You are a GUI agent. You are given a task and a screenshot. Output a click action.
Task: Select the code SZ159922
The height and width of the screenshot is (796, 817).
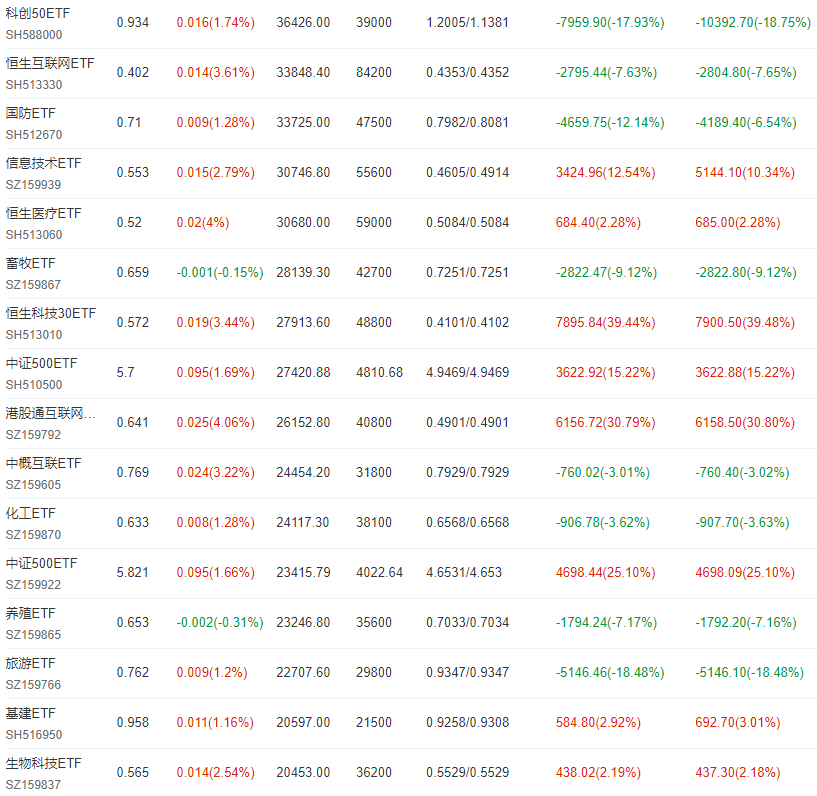point(33,585)
